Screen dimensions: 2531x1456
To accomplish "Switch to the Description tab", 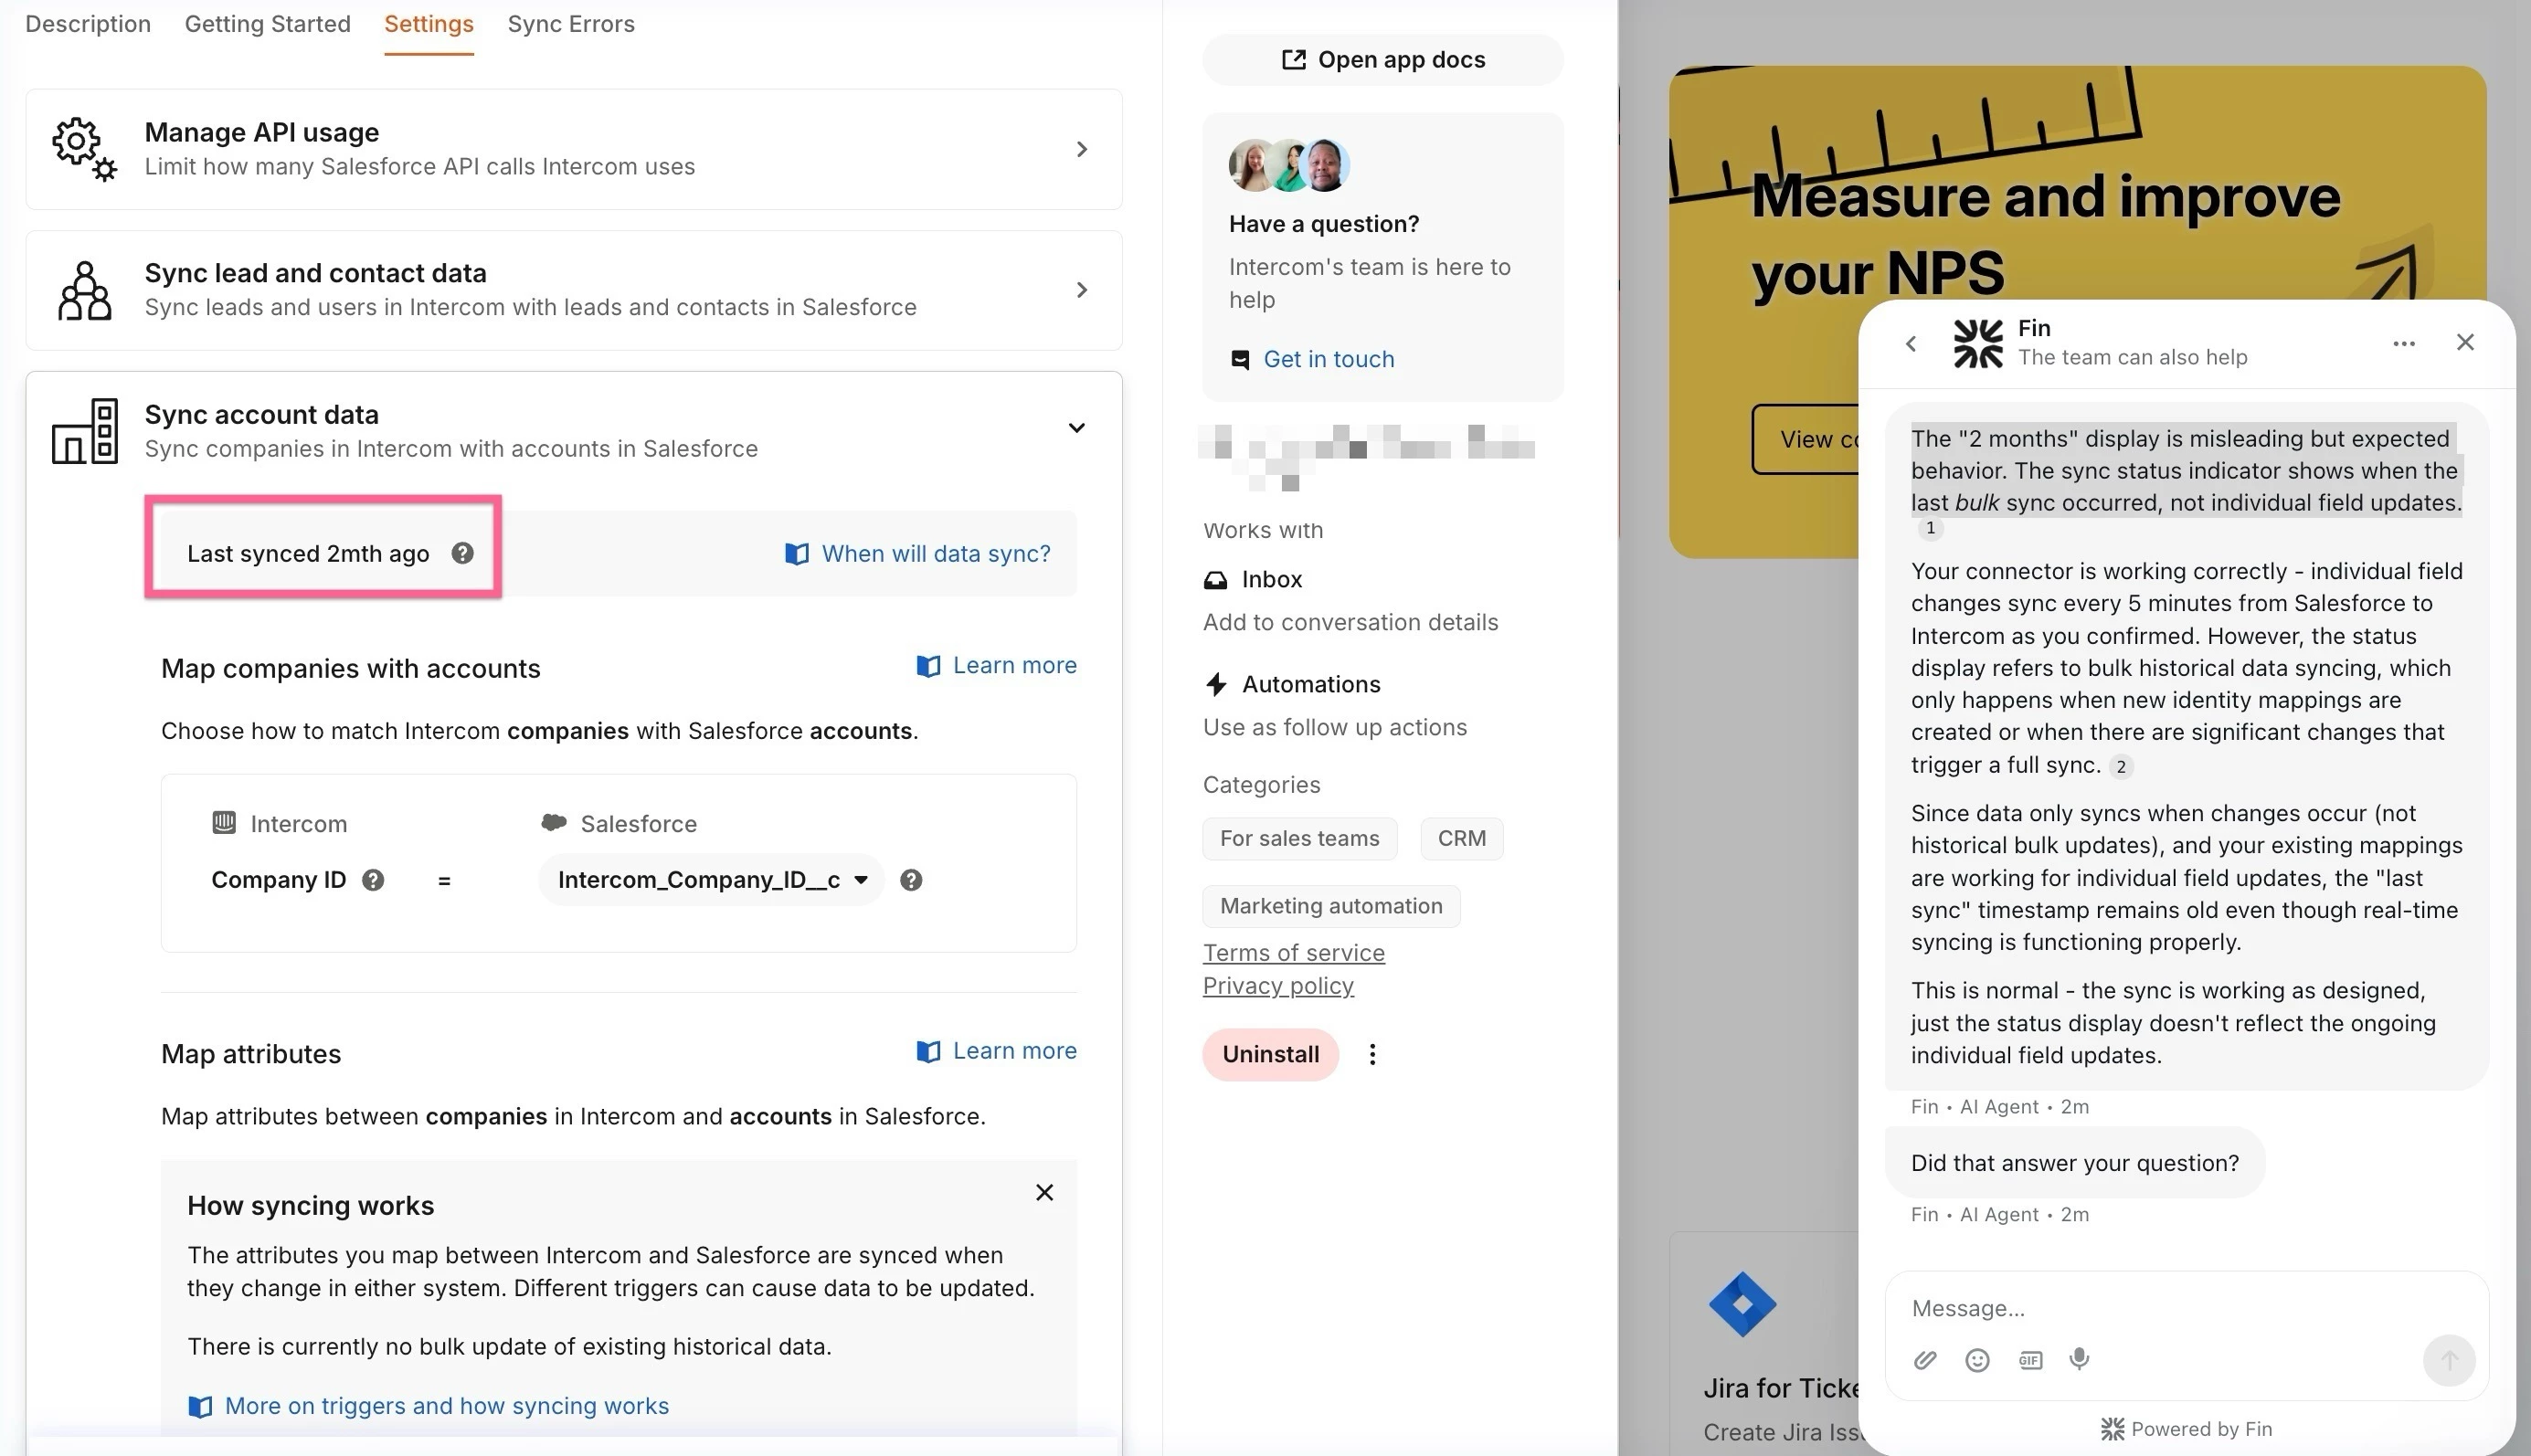I will [x=88, y=24].
